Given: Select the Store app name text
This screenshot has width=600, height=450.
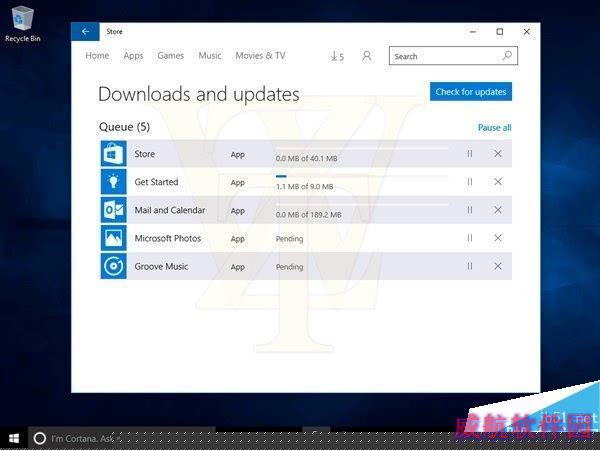Looking at the screenshot, I should click(x=145, y=154).
